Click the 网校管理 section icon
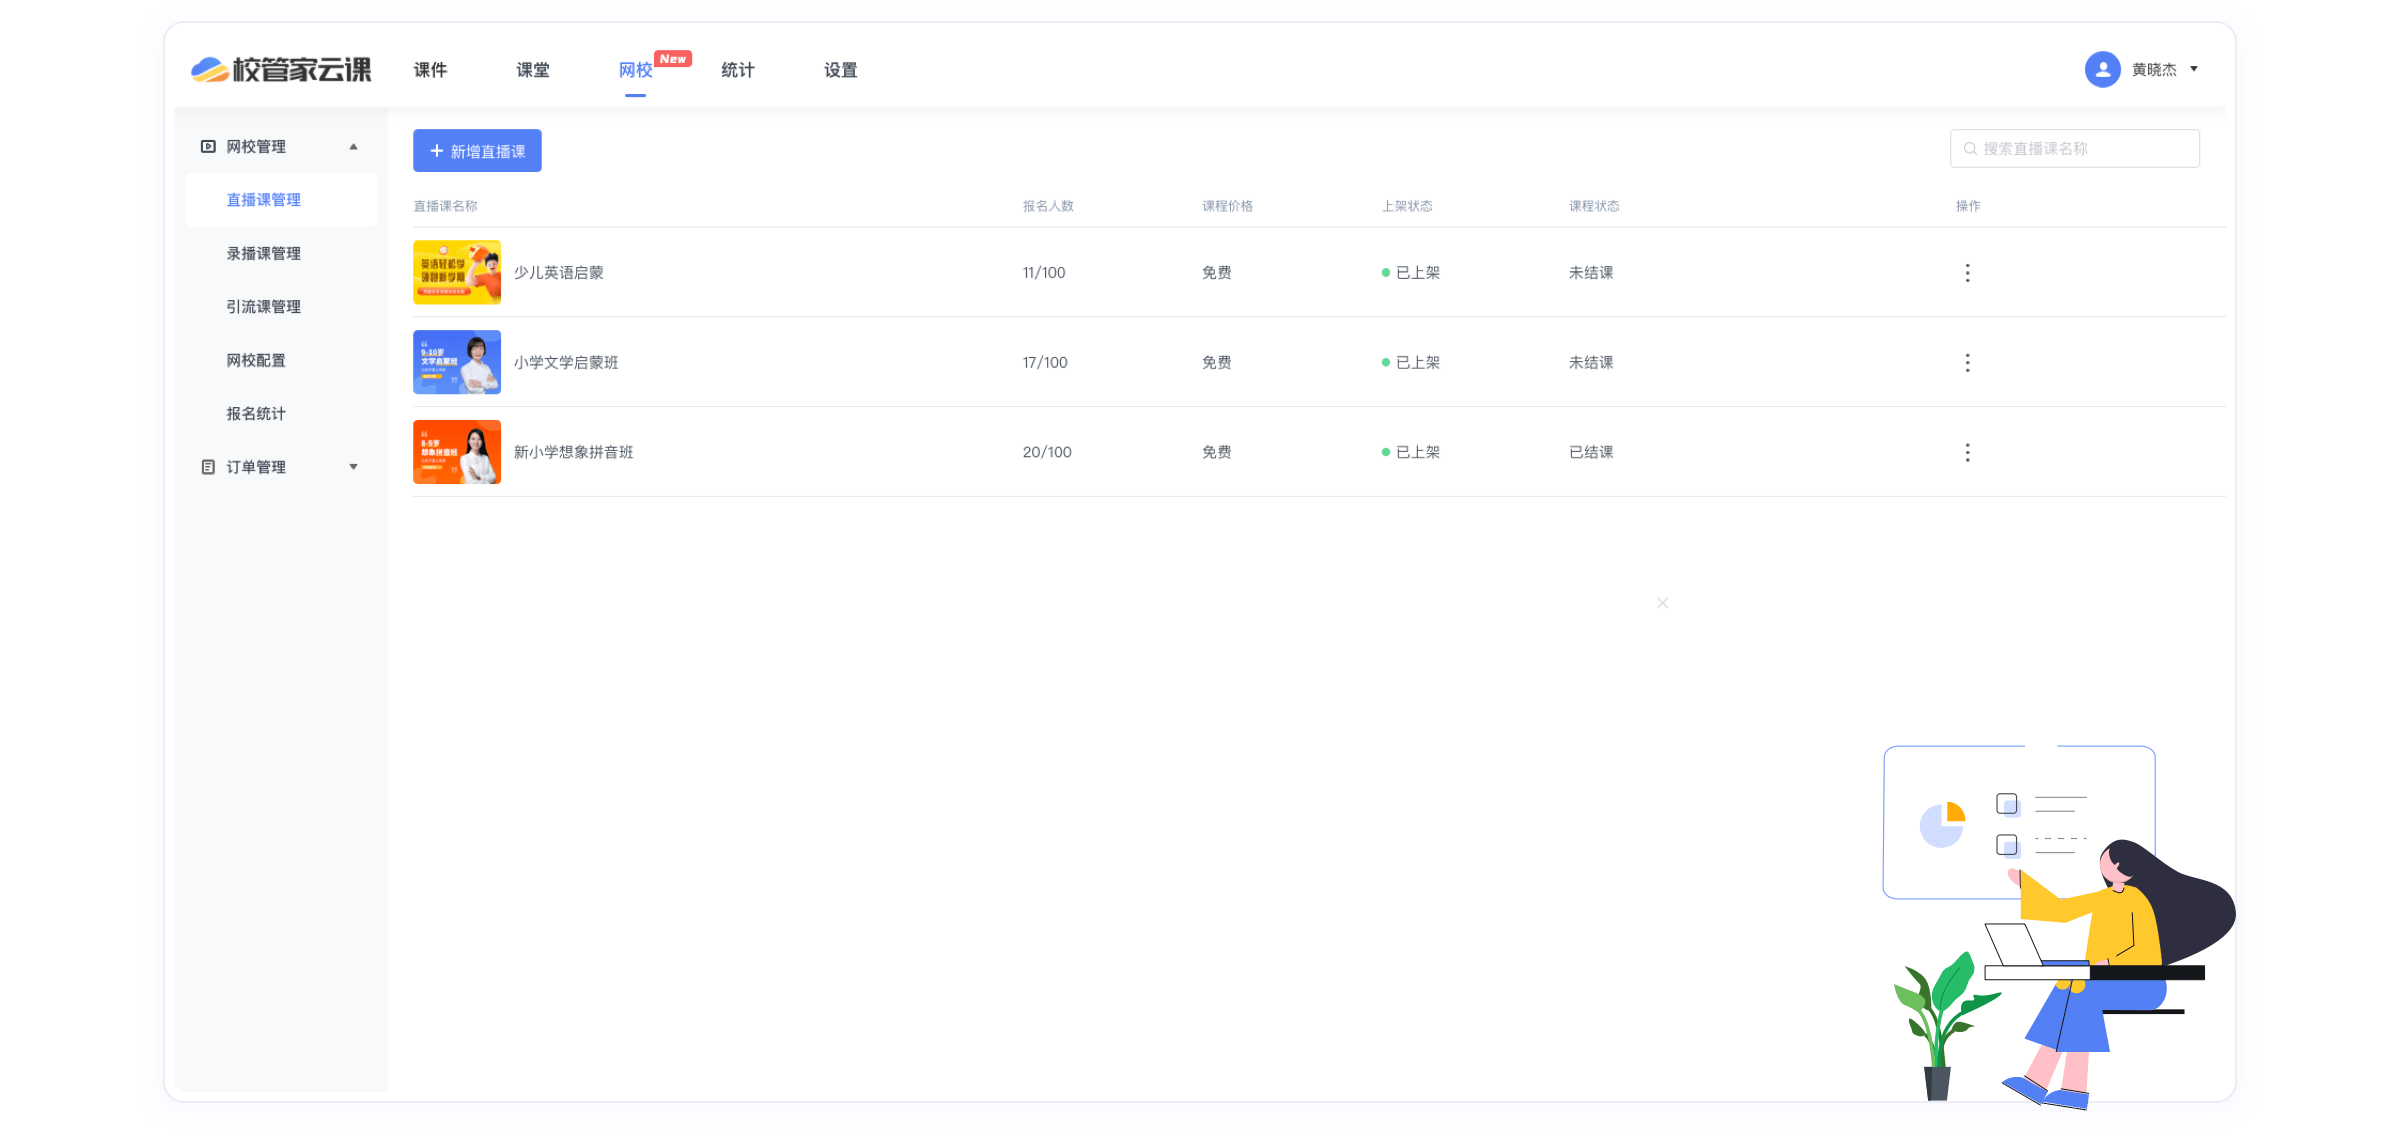The image size is (2400, 1138). pyautogui.click(x=208, y=147)
